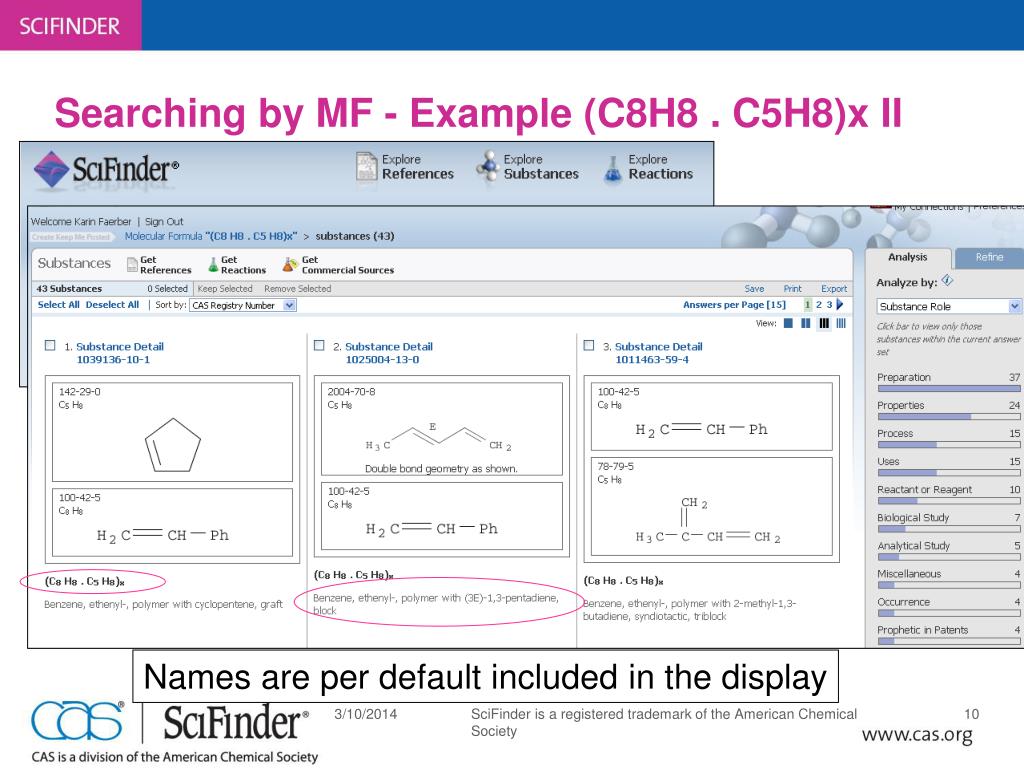Click the Get References document icon

point(132,264)
